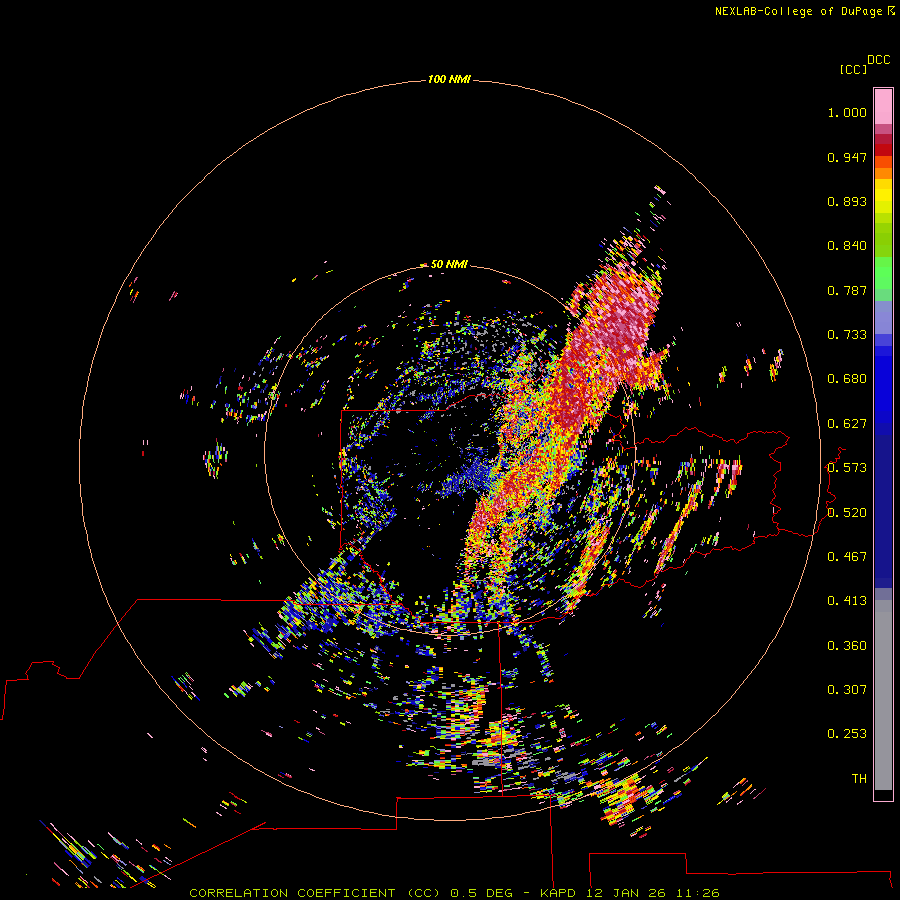Select the 0.947 scale value
900x900 pixels.
coord(847,157)
